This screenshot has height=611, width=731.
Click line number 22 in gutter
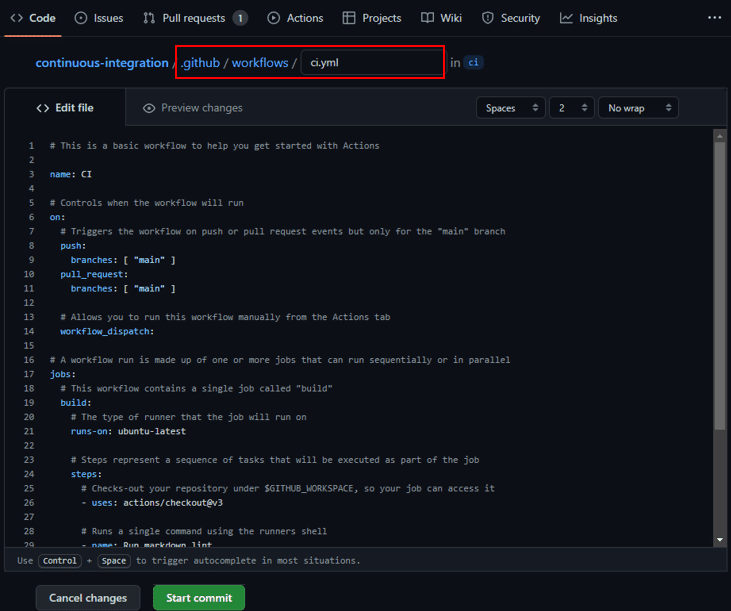(x=29, y=446)
